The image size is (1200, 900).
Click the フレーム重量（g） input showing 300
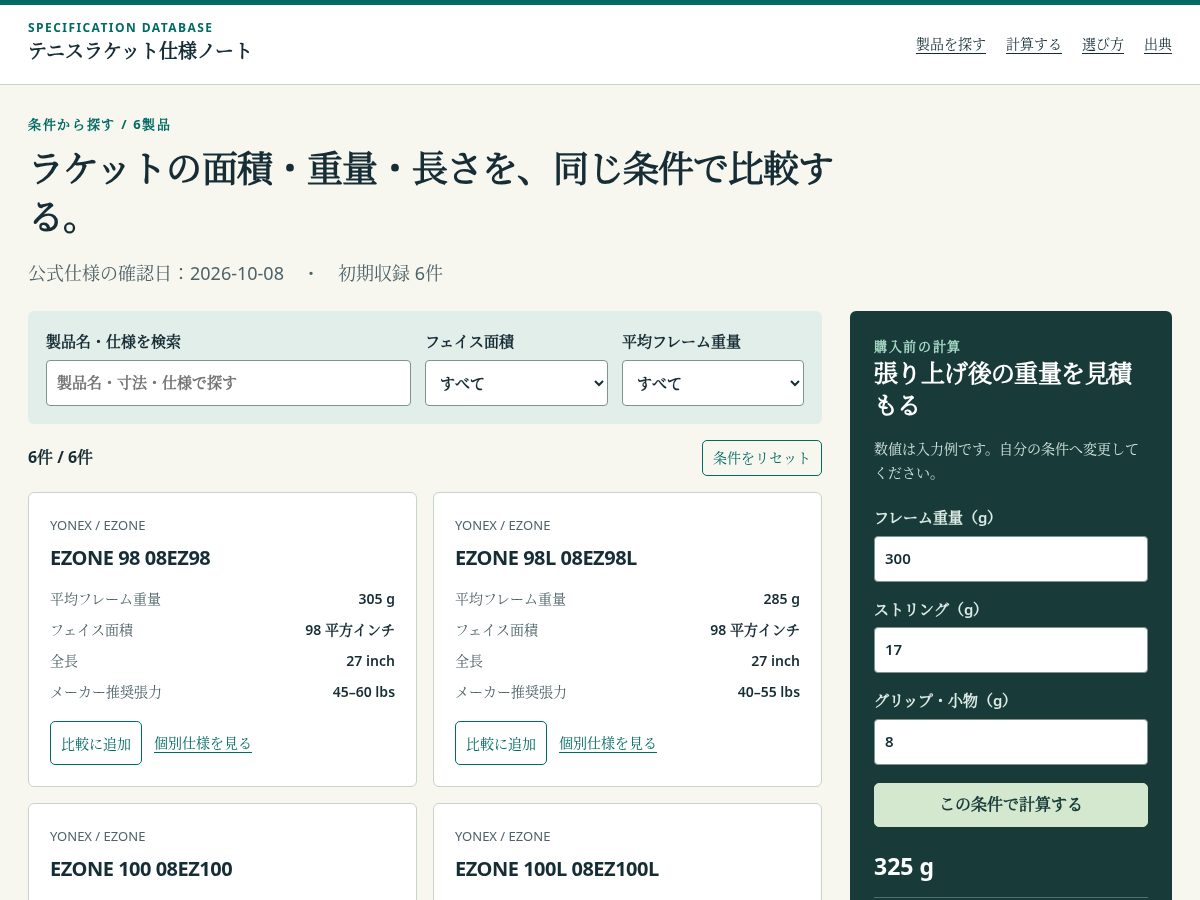pyautogui.click(x=1011, y=559)
